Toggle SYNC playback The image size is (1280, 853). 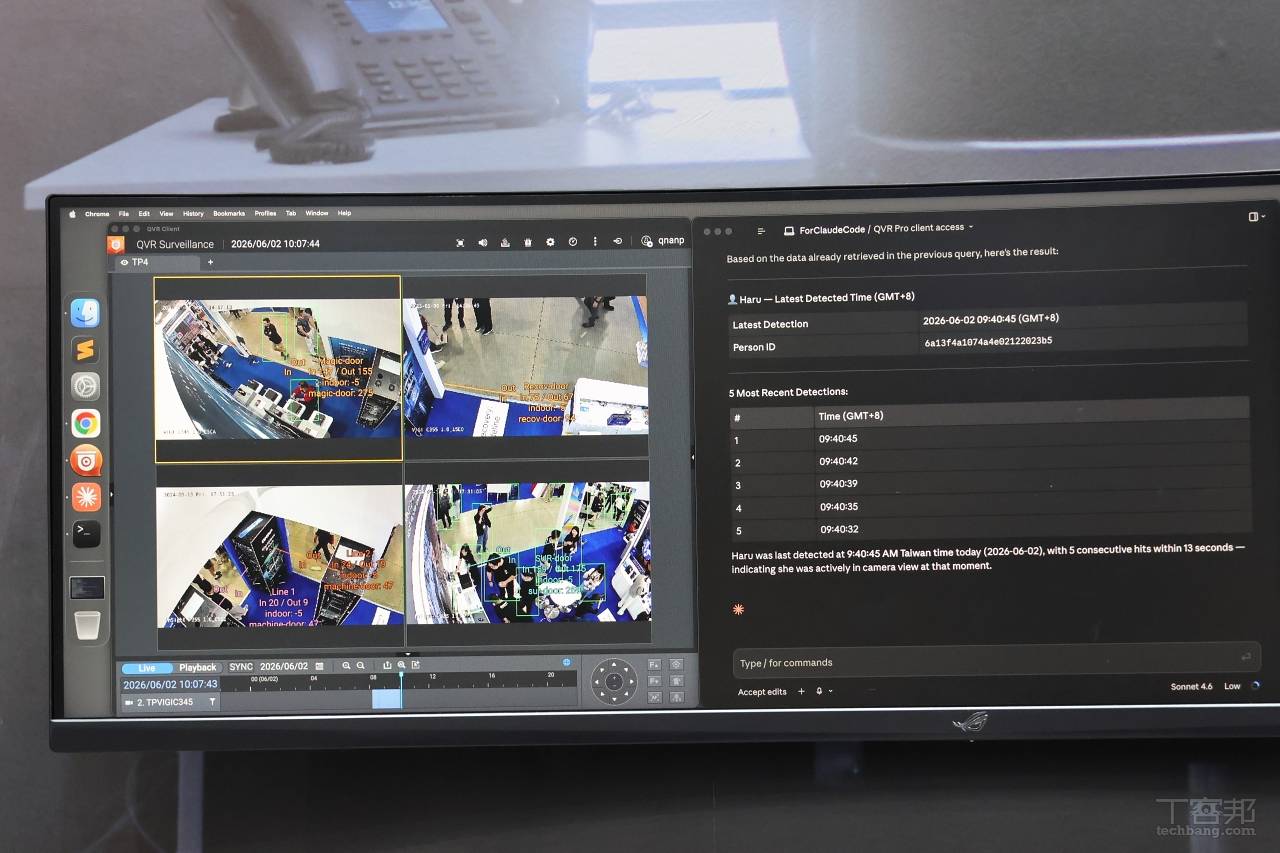coord(241,667)
